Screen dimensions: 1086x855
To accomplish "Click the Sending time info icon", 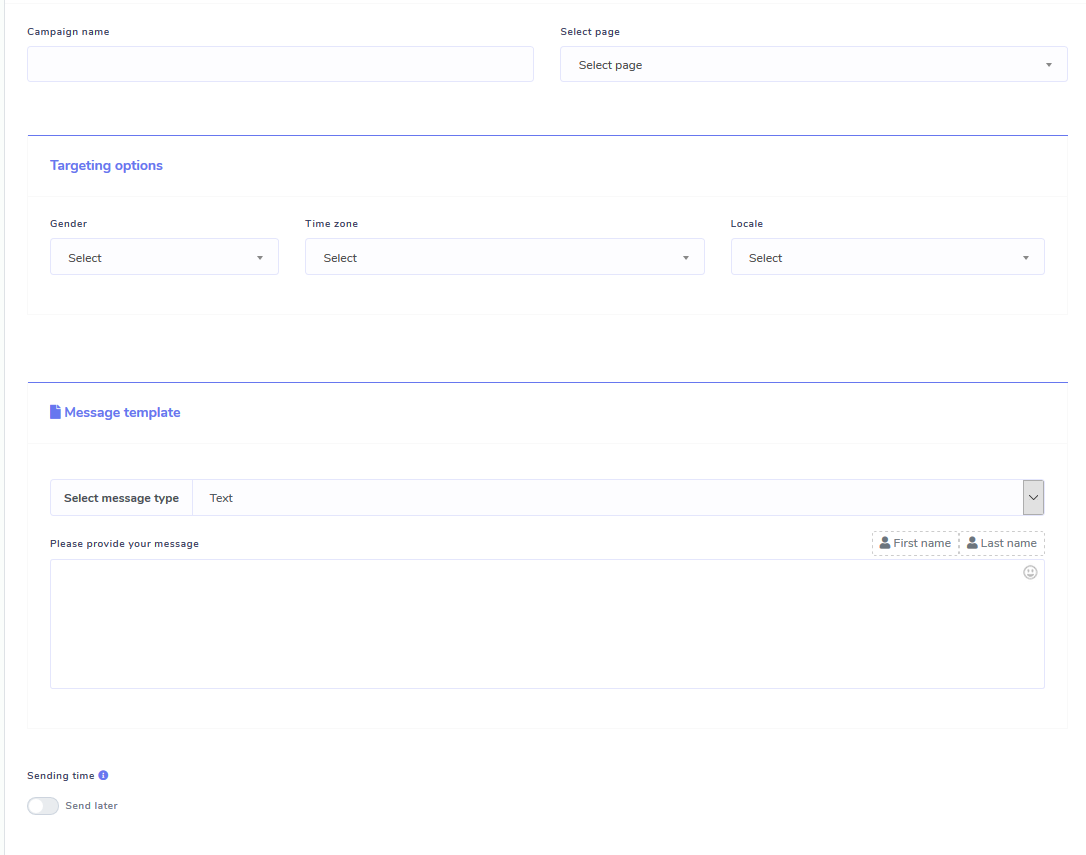I will tap(103, 775).
